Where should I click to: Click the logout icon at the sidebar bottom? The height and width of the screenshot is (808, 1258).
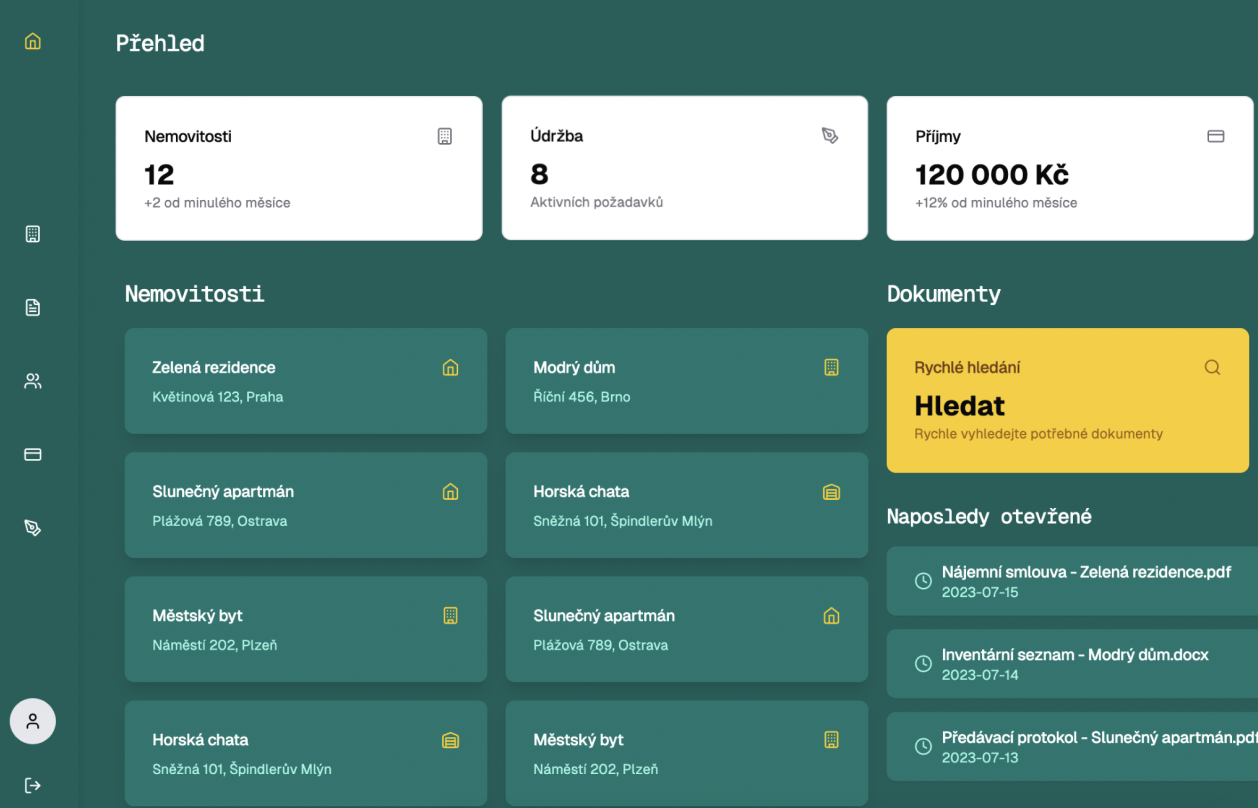coord(33,785)
